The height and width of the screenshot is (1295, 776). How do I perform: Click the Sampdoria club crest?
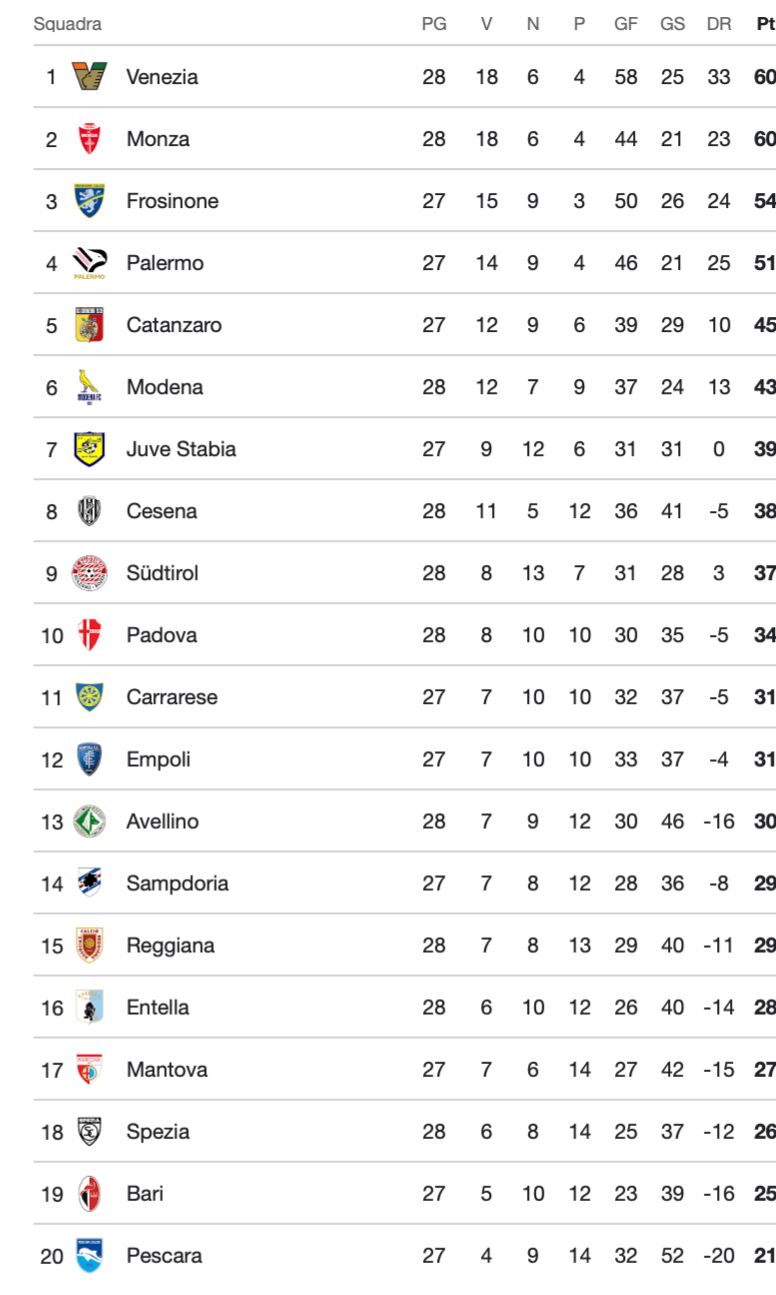pyautogui.click(x=90, y=883)
